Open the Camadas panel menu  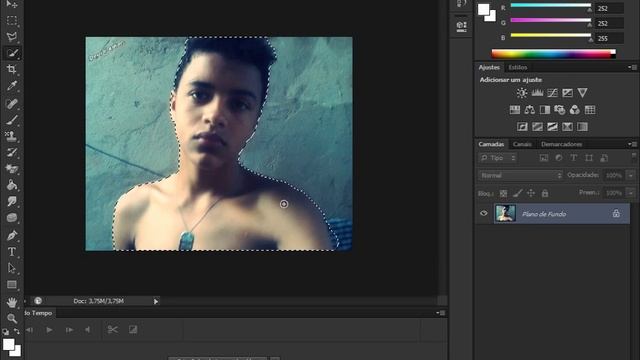(632, 144)
